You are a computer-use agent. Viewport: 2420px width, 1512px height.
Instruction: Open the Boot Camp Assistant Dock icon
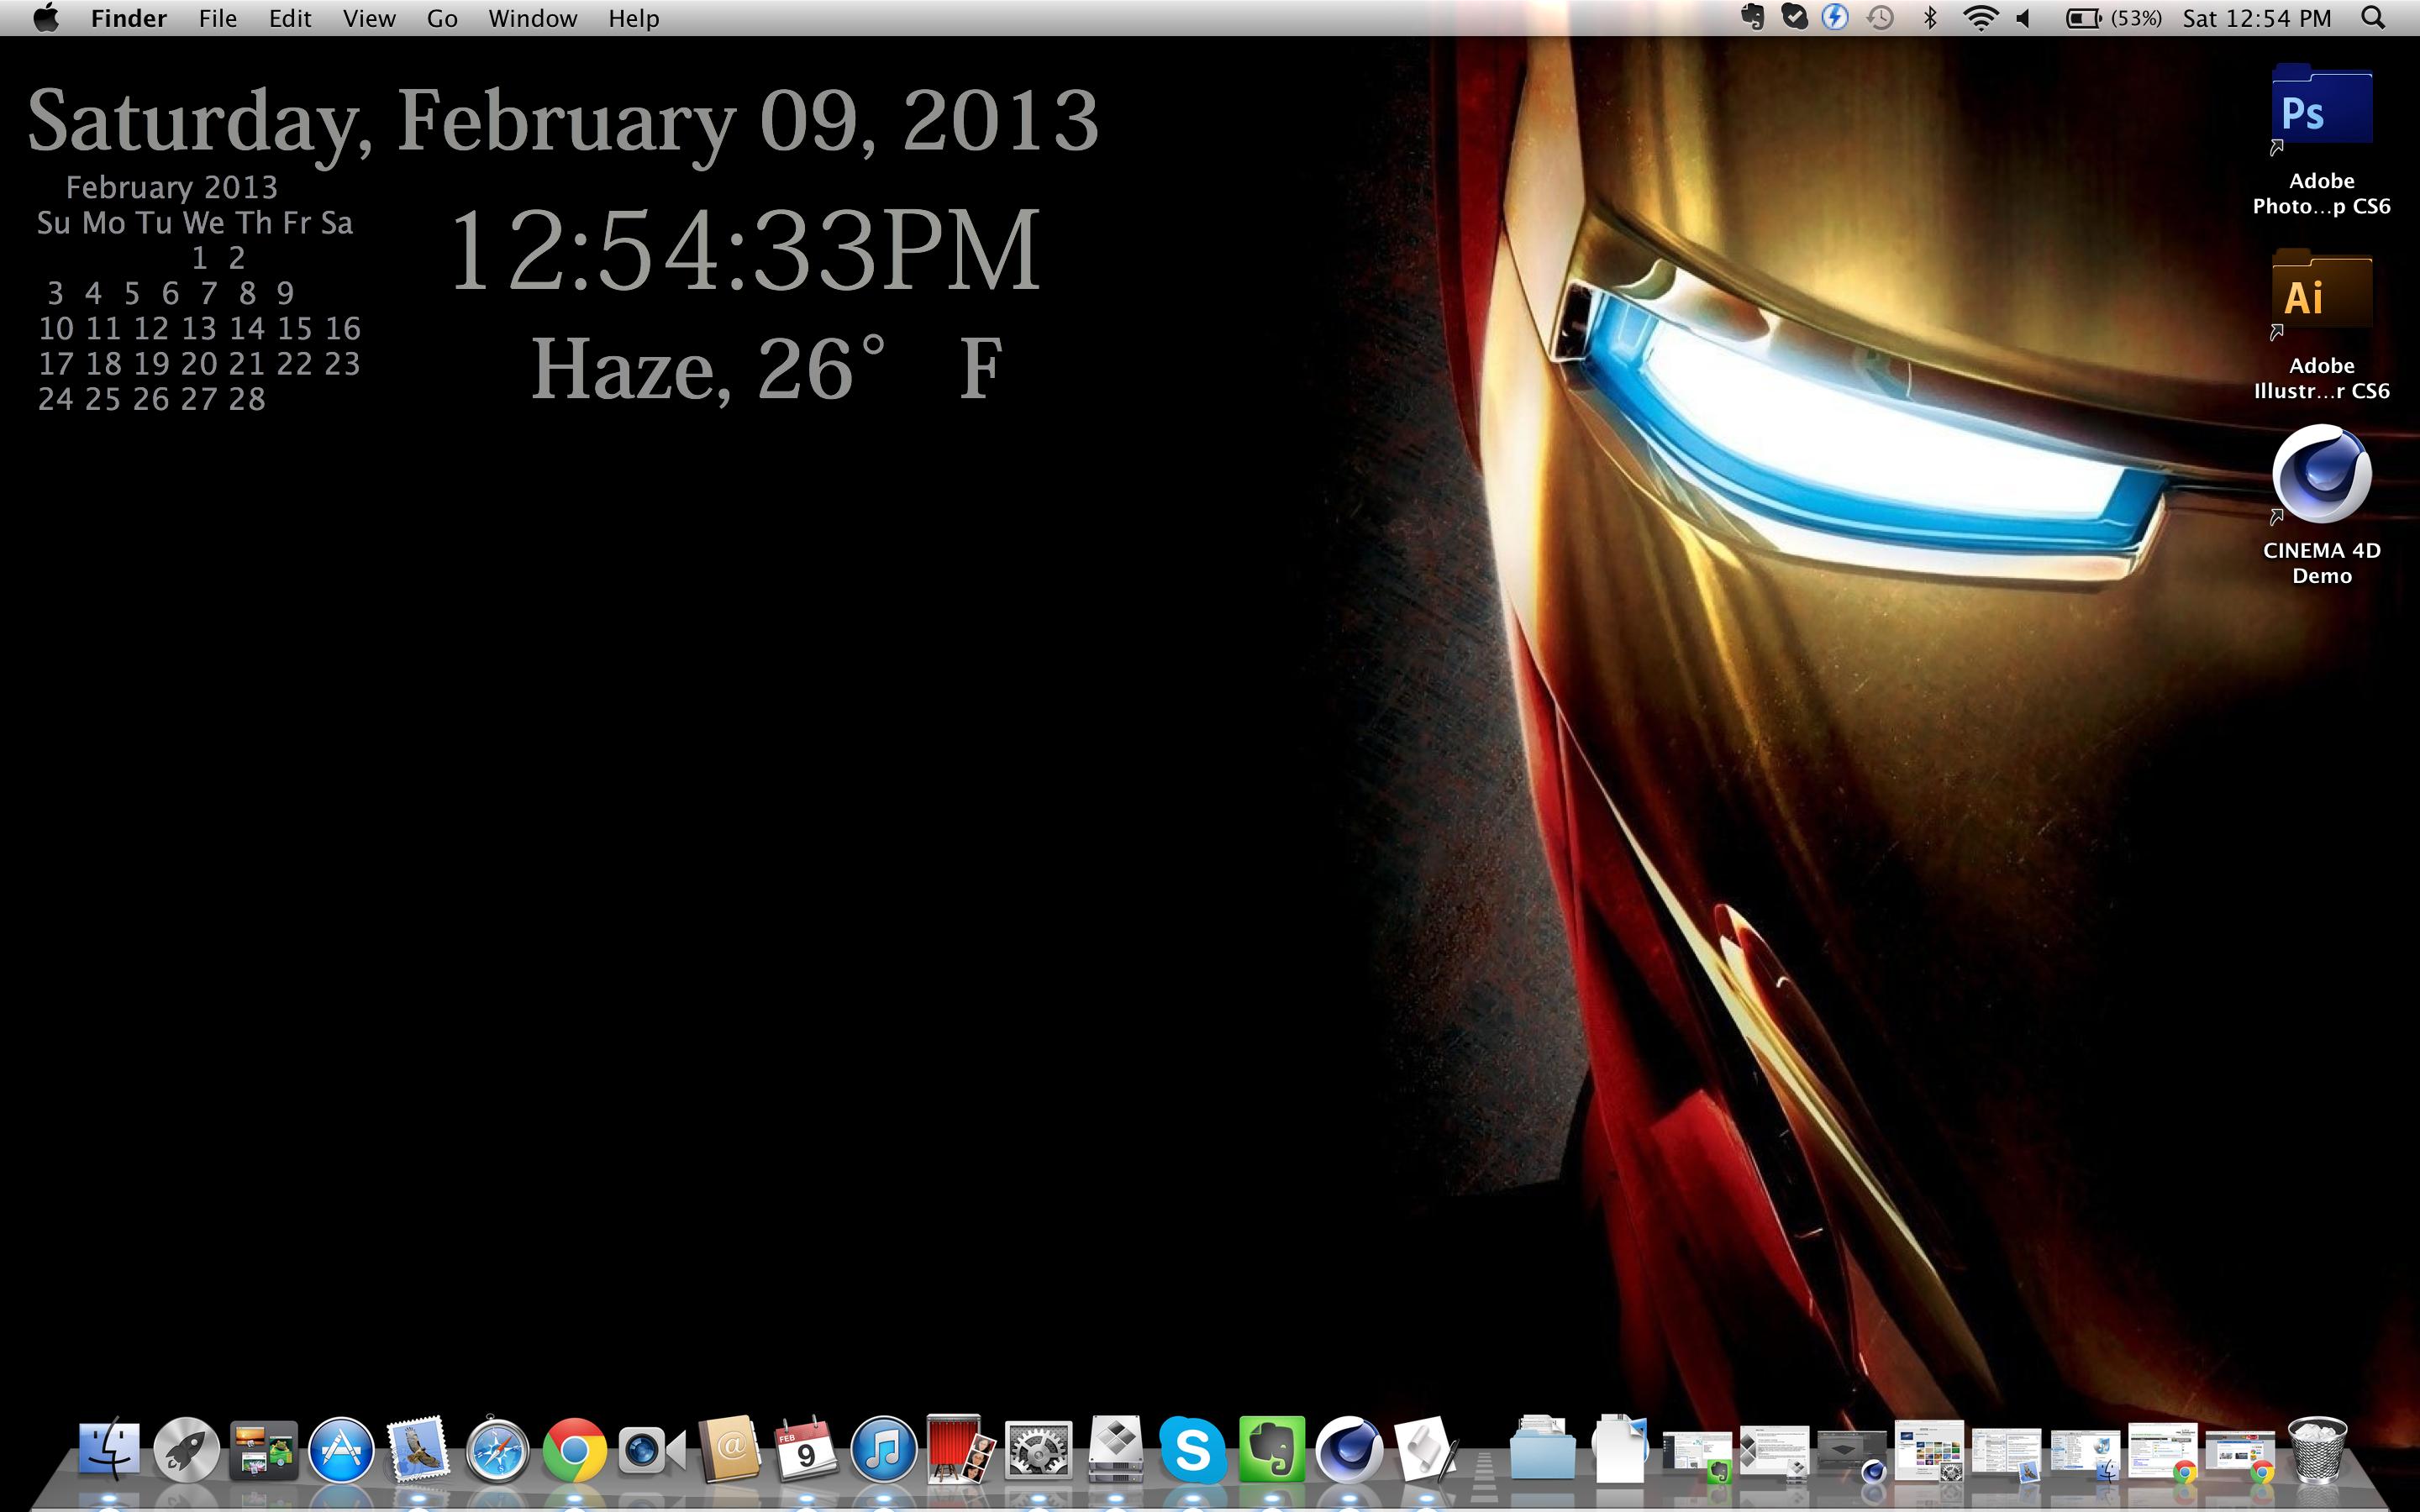click(x=1115, y=1450)
